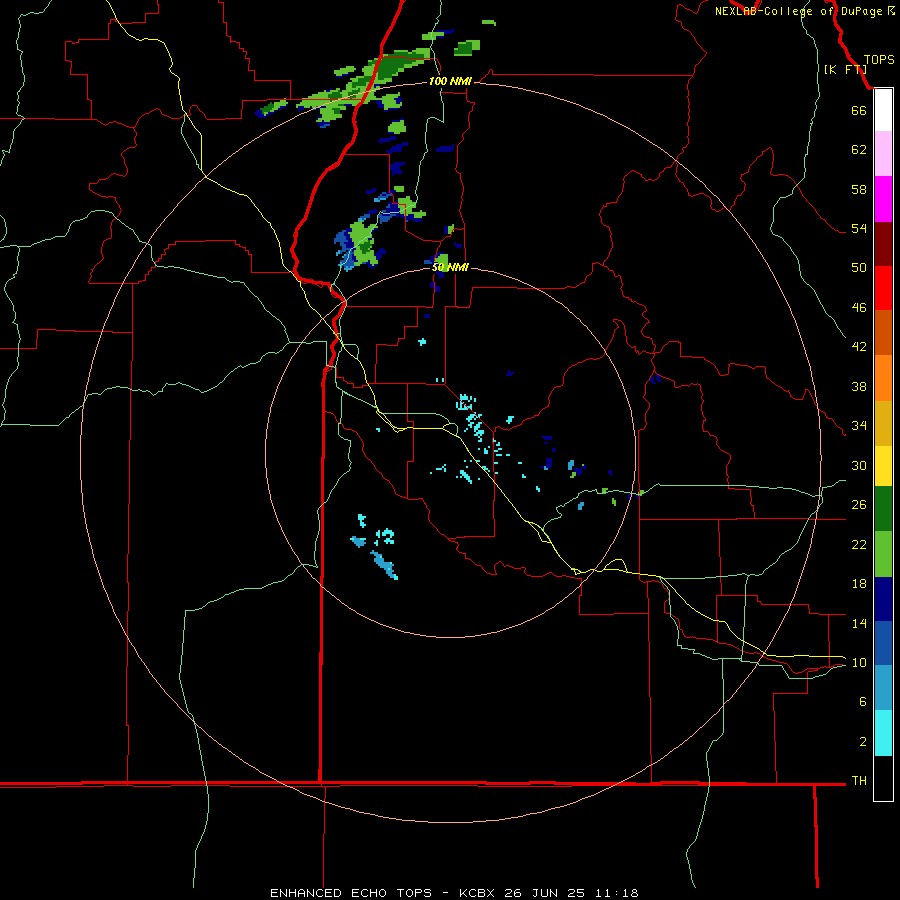This screenshot has height=900, width=900.
Task: Click the dark maroon swatch in the legend
Action: (883, 244)
